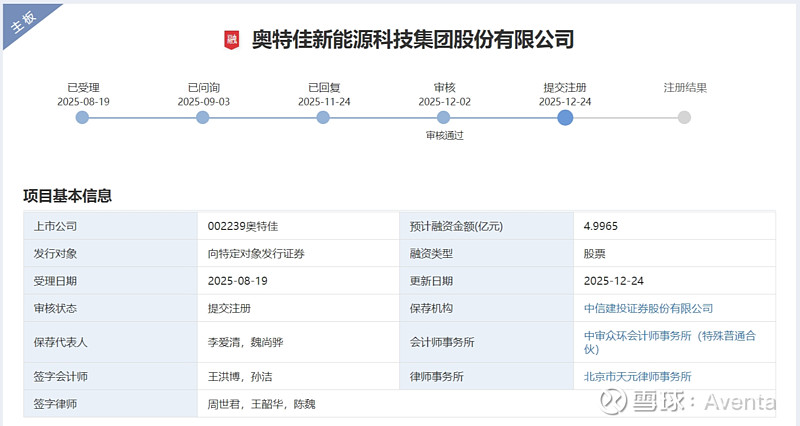The width and height of the screenshot is (800, 426).
Task: Click the 已受理 timeline node dated 2025-08-19
Action: 82,118
